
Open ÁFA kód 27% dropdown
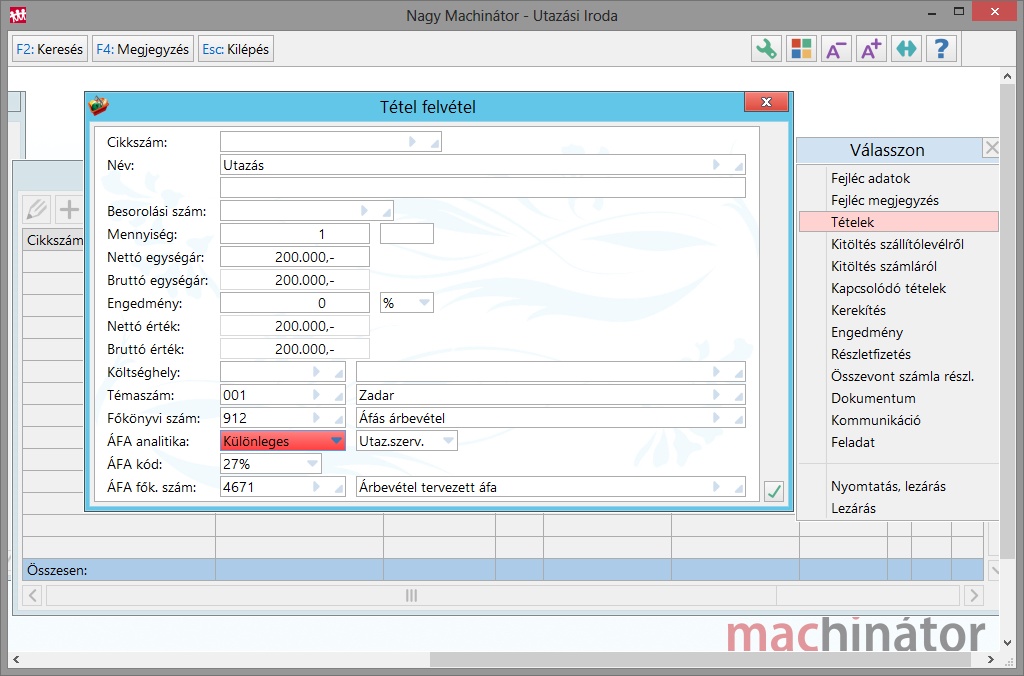[312, 464]
